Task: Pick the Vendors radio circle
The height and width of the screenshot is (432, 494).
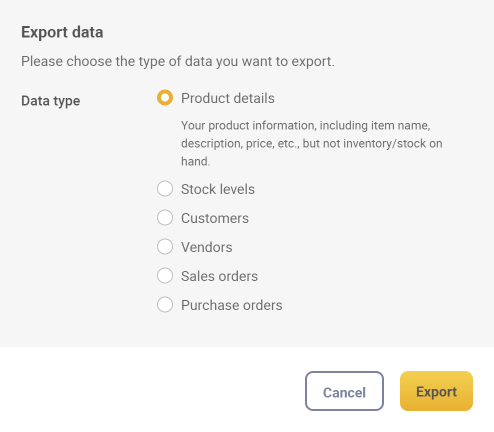Action: 165,247
